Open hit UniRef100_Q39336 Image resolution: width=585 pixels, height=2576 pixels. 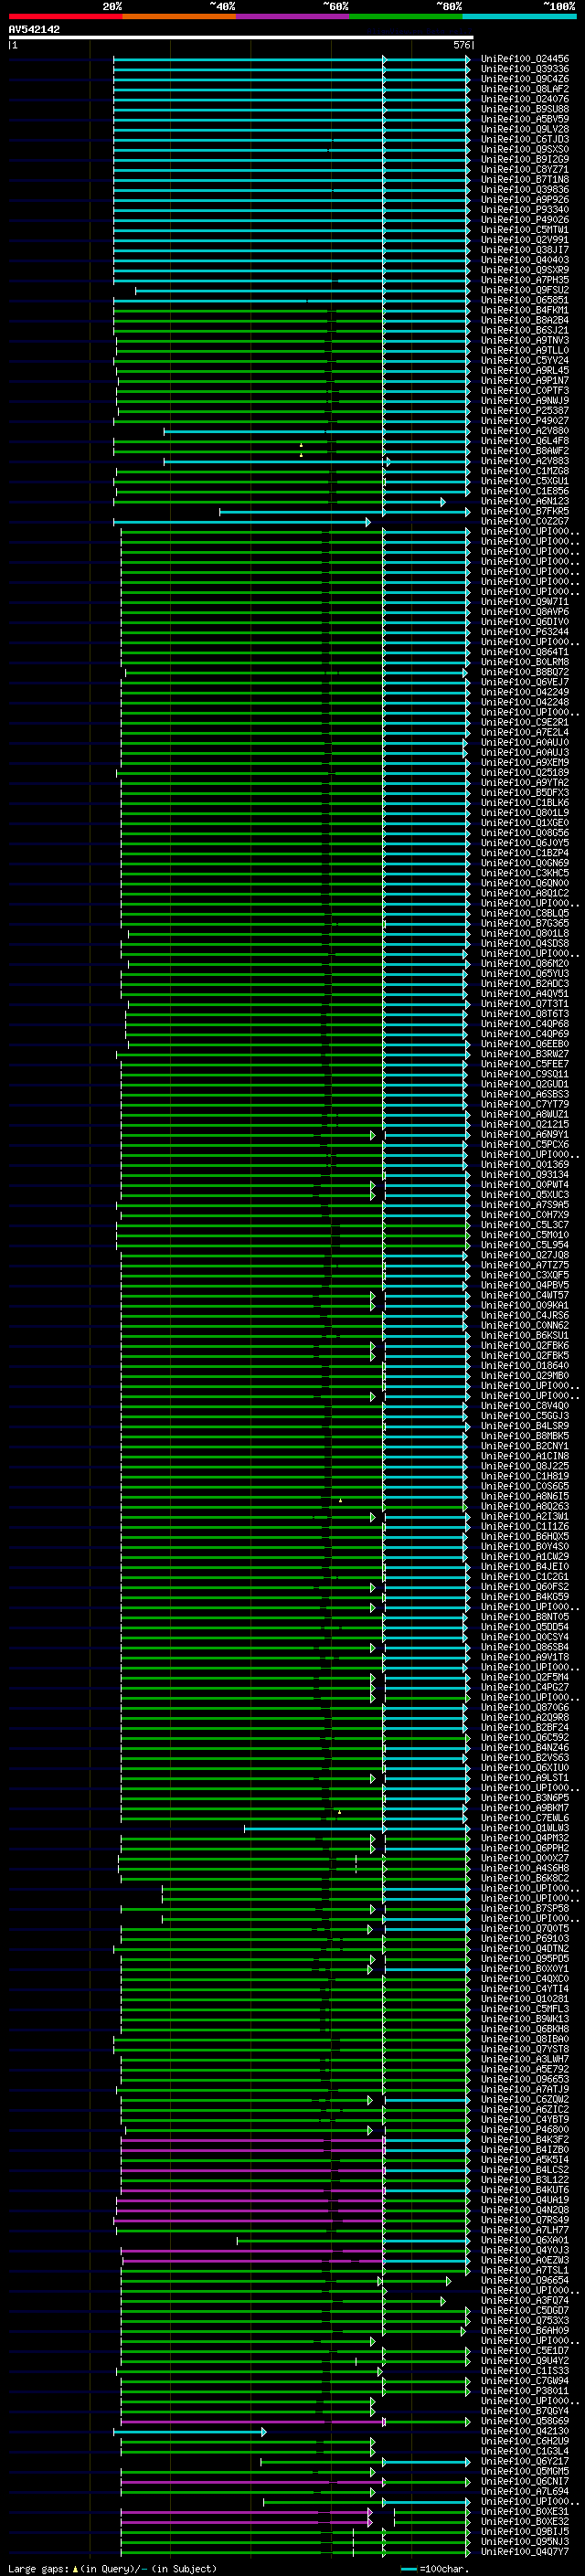(525, 69)
